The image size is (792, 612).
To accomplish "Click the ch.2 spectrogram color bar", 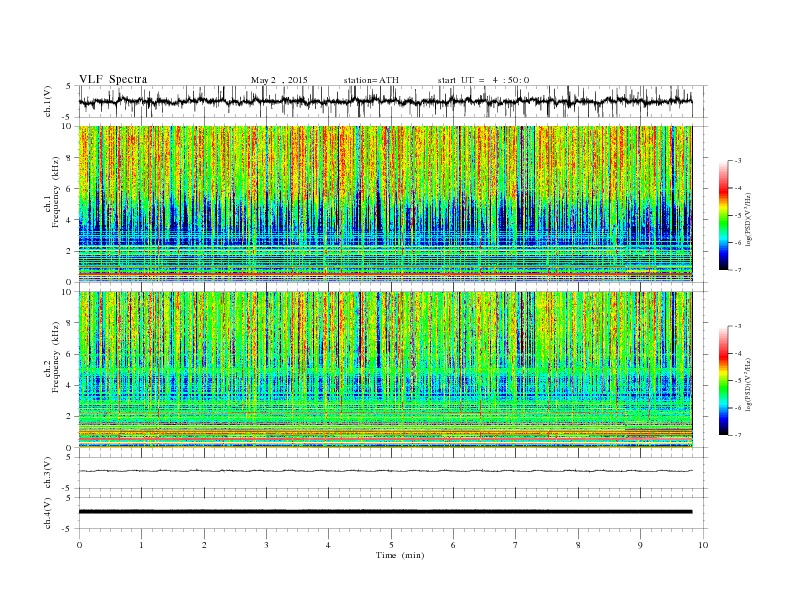I will [x=723, y=380].
